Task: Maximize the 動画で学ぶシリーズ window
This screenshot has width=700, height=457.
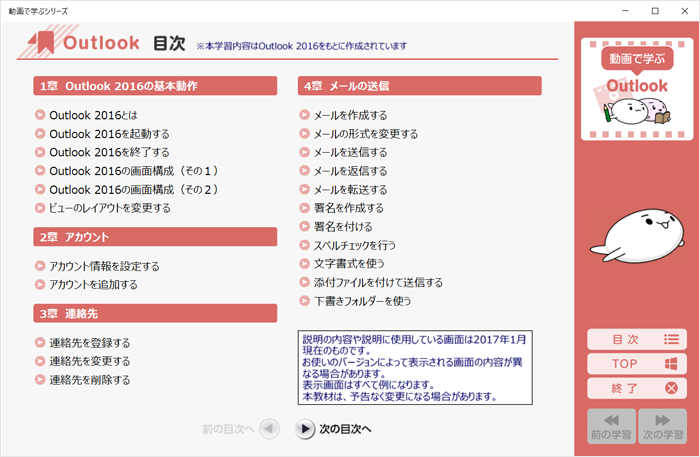Action: tap(655, 11)
